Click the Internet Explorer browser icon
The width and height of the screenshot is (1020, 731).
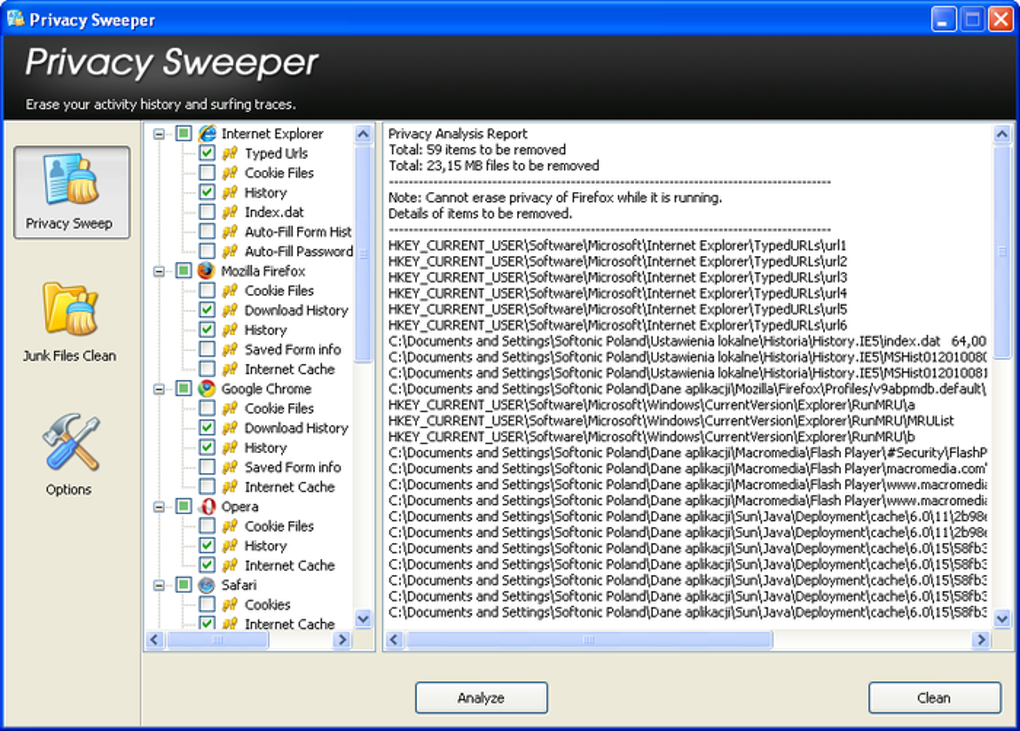click(x=207, y=133)
